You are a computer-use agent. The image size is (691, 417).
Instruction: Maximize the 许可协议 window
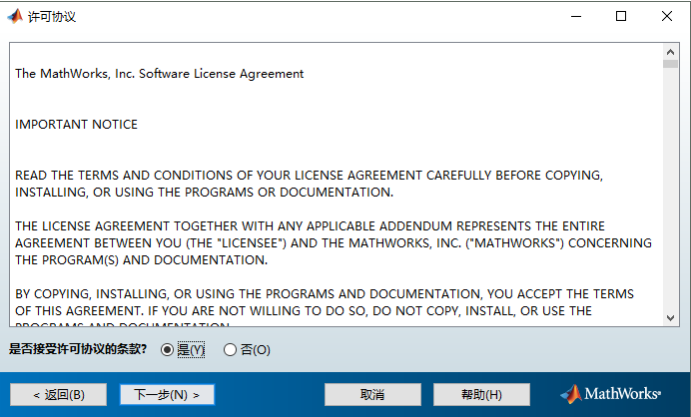[621, 16]
